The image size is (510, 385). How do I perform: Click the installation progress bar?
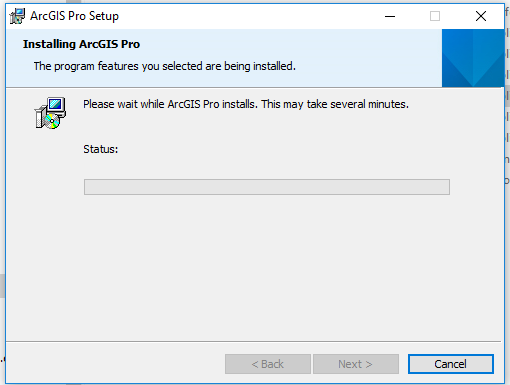[x=267, y=187]
